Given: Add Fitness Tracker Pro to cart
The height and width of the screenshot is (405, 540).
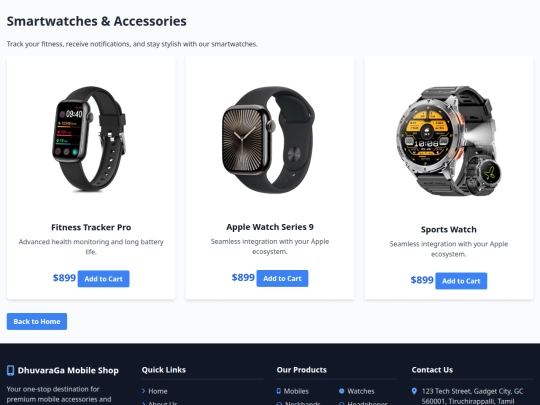Looking at the screenshot, I should click(x=104, y=279).
